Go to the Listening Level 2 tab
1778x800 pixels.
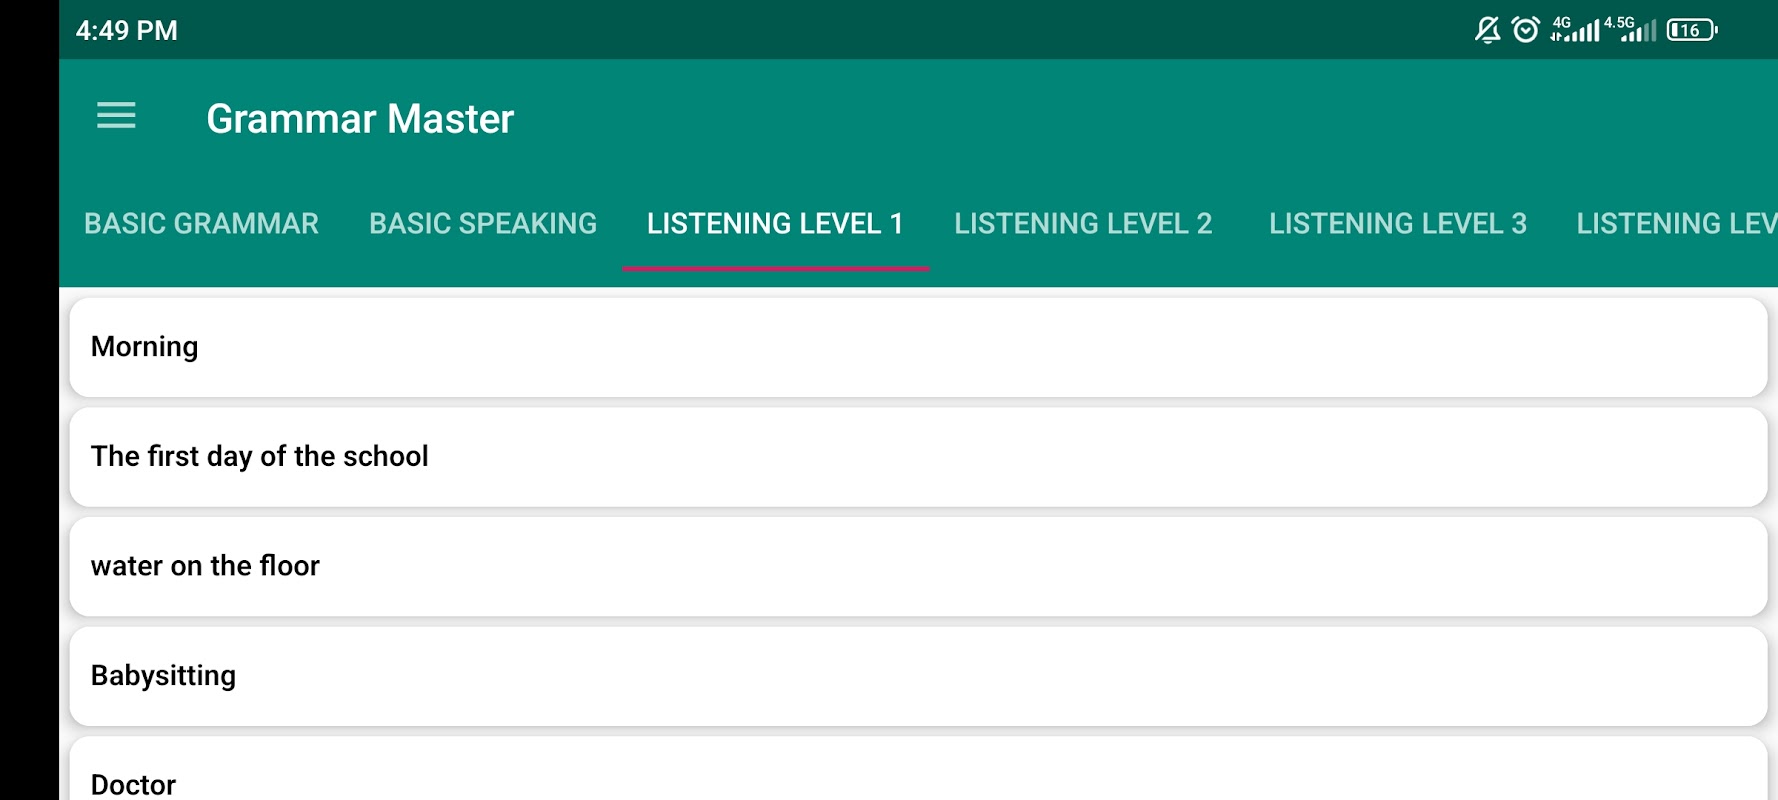click(1083, 224)
